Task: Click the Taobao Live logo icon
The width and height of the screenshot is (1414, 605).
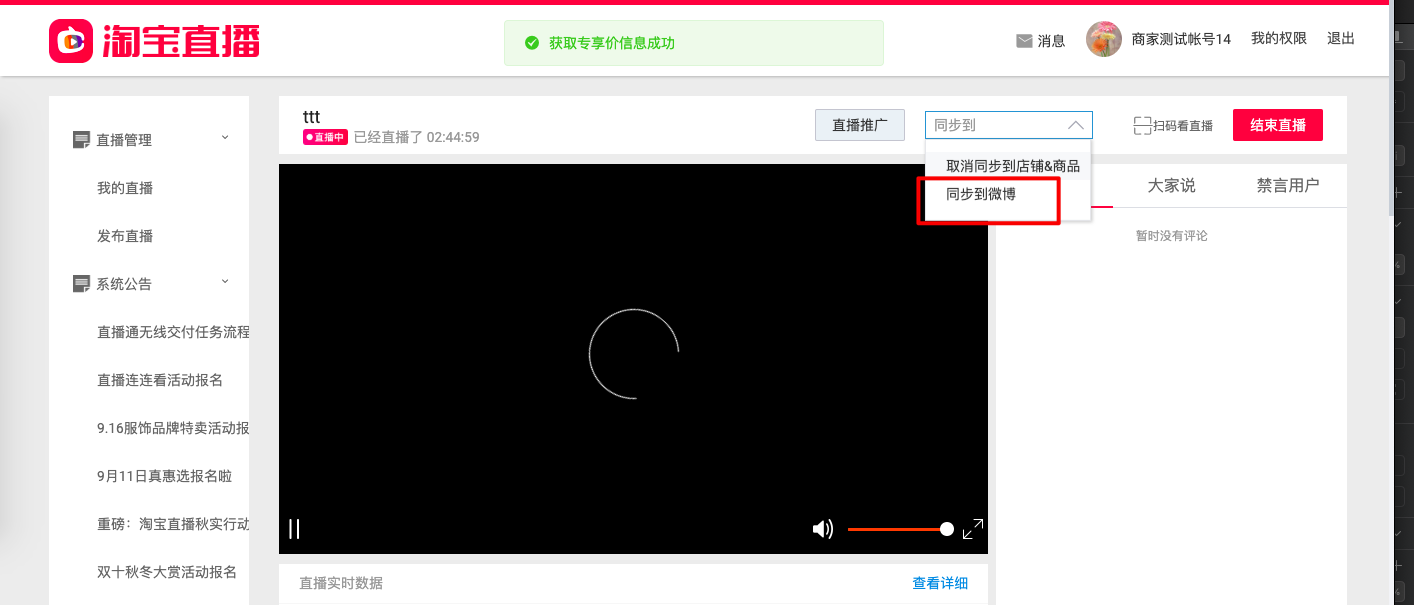Action: tap(72, 41)
